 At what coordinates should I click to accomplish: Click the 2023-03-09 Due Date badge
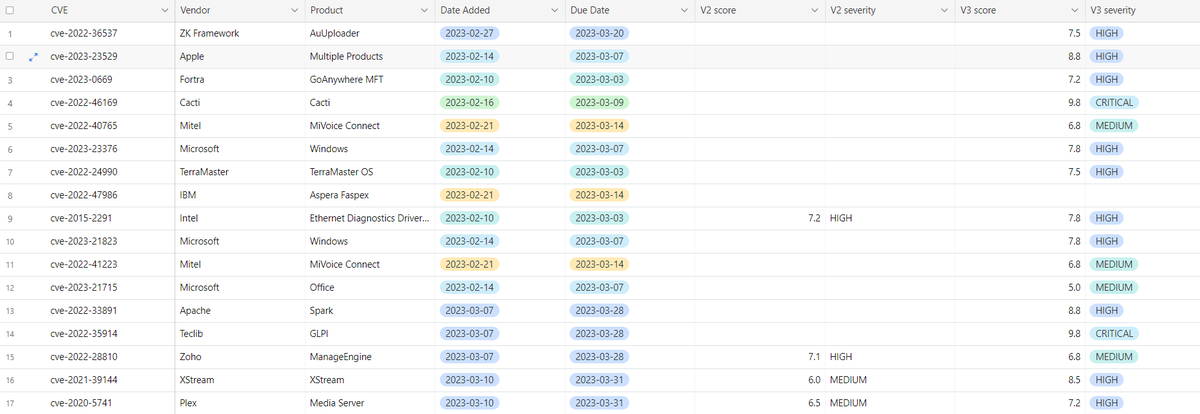pyautogui.click(x=599, y=102)
